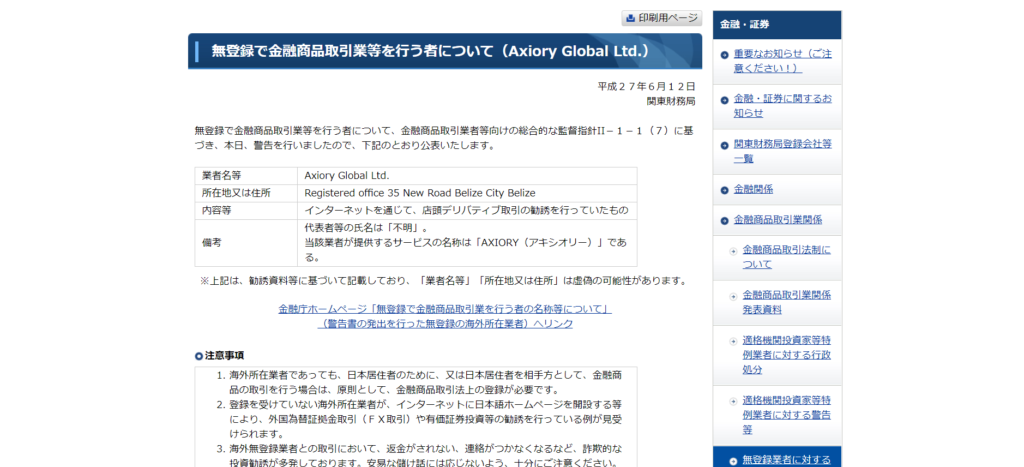Open 金融庁ホームページ 無登録 業者名称 link
The width and height of the screenshot is (1024, 467).
[445, 309]
